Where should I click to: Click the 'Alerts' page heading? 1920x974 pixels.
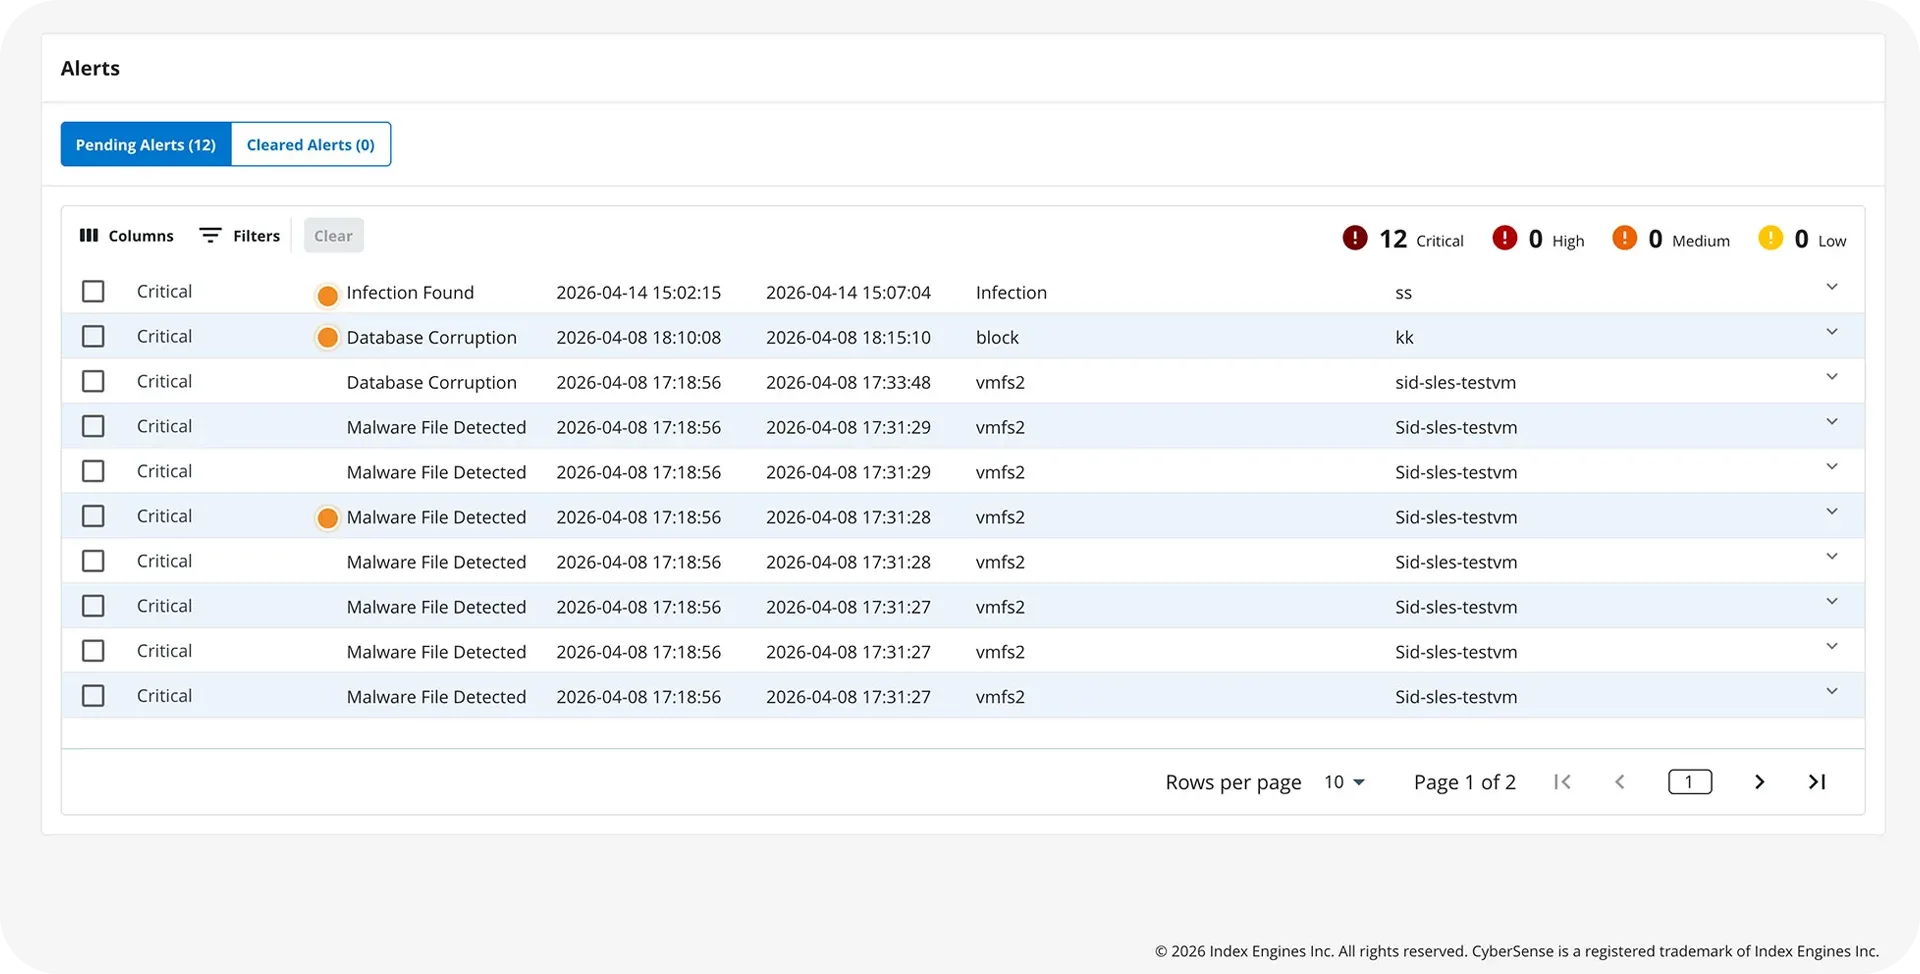90,68
